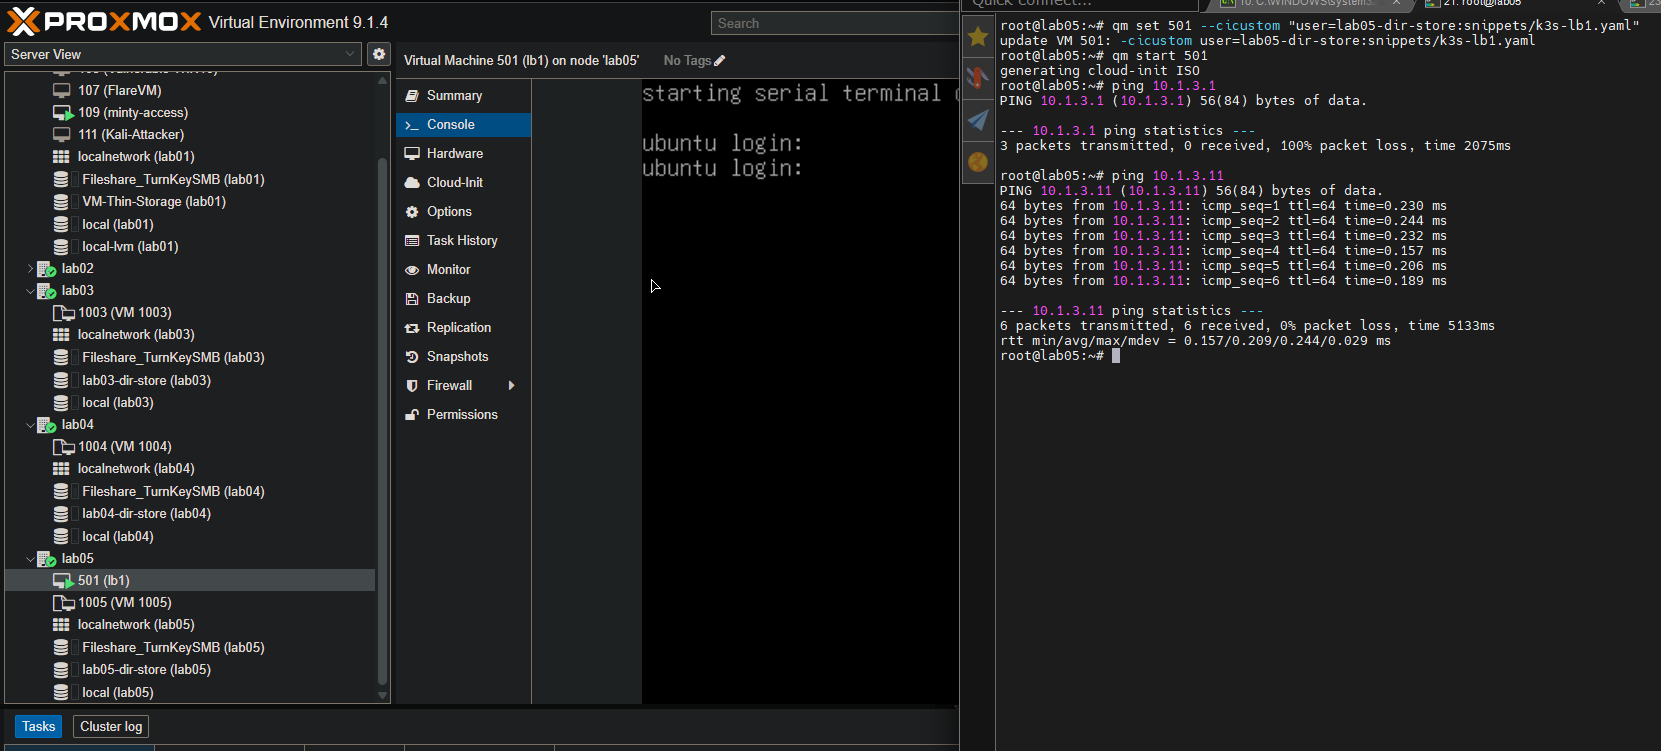
Task: Switch to the Cluster log tab
Action: 111,726
